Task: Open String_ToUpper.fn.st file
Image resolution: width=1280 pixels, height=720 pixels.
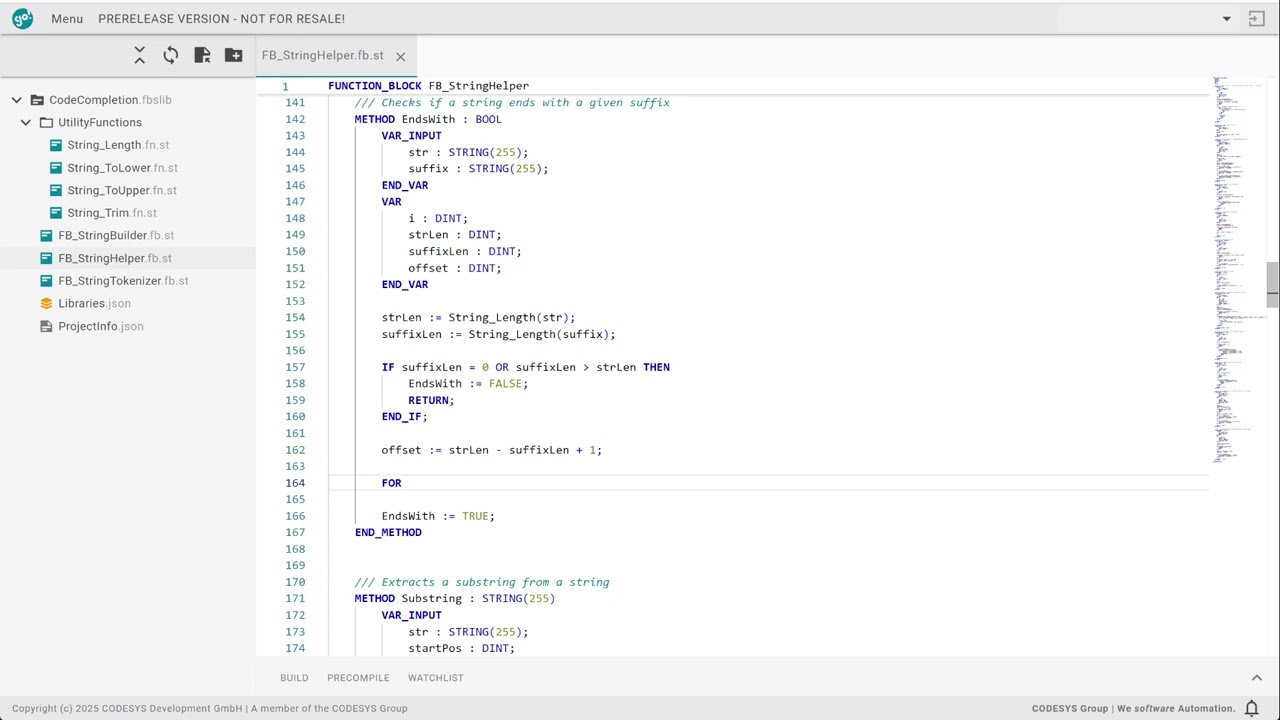Action: click(x=122, y=190)
